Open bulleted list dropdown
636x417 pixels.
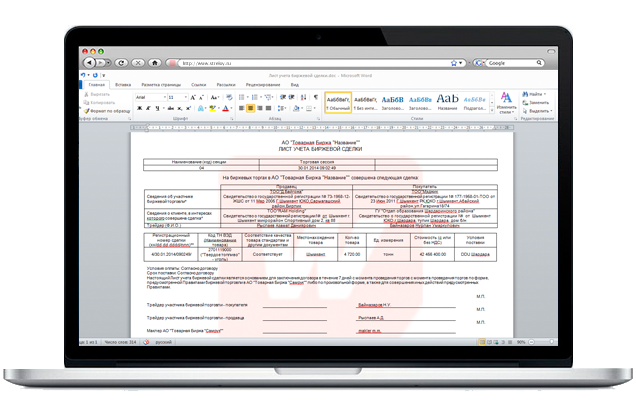click(247, 97)
